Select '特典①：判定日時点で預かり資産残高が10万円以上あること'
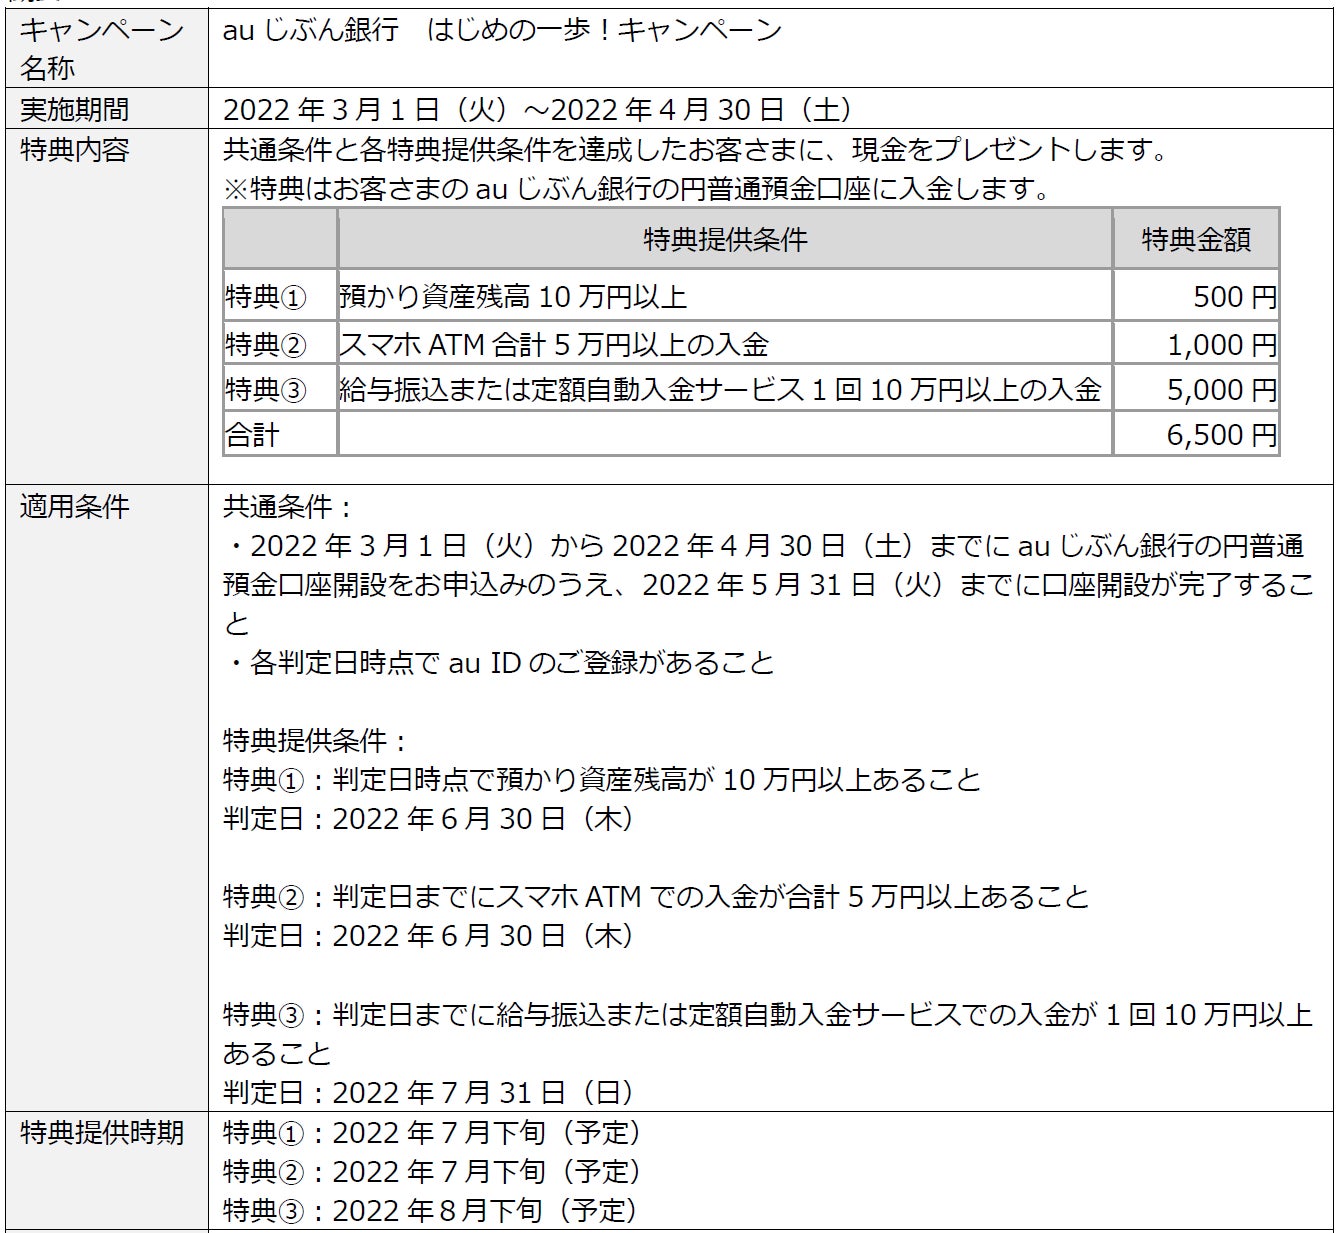This screenshot has height=1233, width=1340. pos(602,779)
